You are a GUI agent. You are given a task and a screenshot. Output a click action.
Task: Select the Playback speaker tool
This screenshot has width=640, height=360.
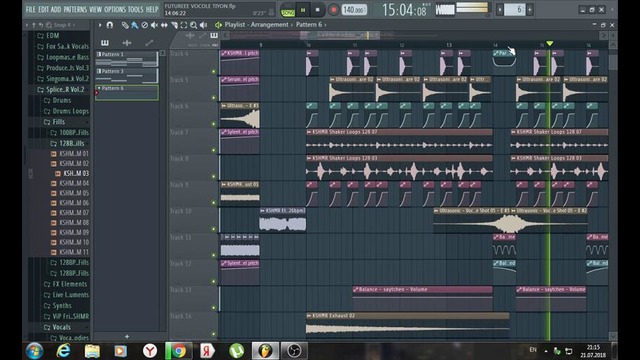point(203,25)
